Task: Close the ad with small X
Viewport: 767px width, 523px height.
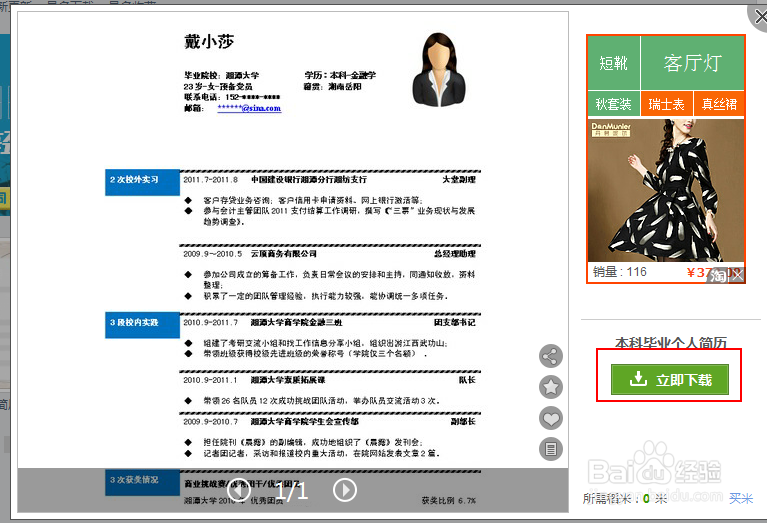Action: pos(737,275)
